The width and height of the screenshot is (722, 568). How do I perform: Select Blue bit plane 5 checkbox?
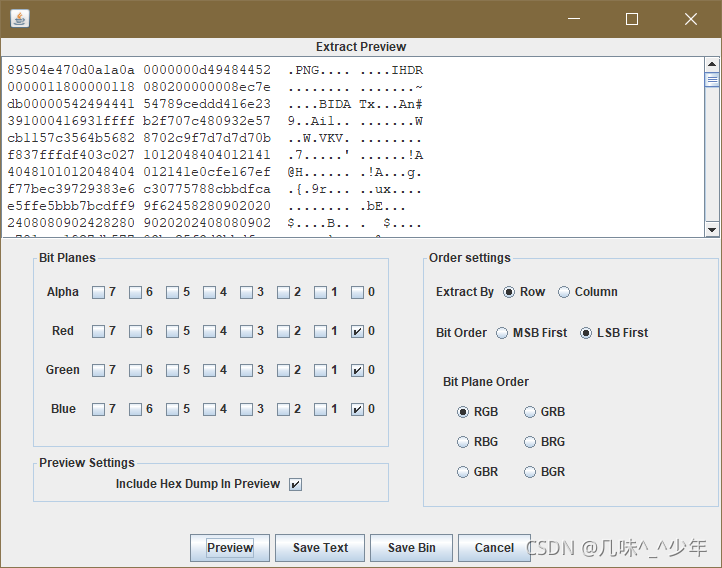(172, 410)
